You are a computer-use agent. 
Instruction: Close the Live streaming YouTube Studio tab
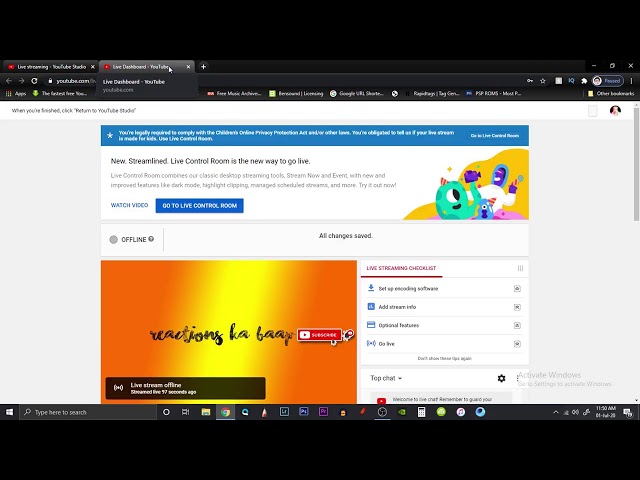(93, 67)
